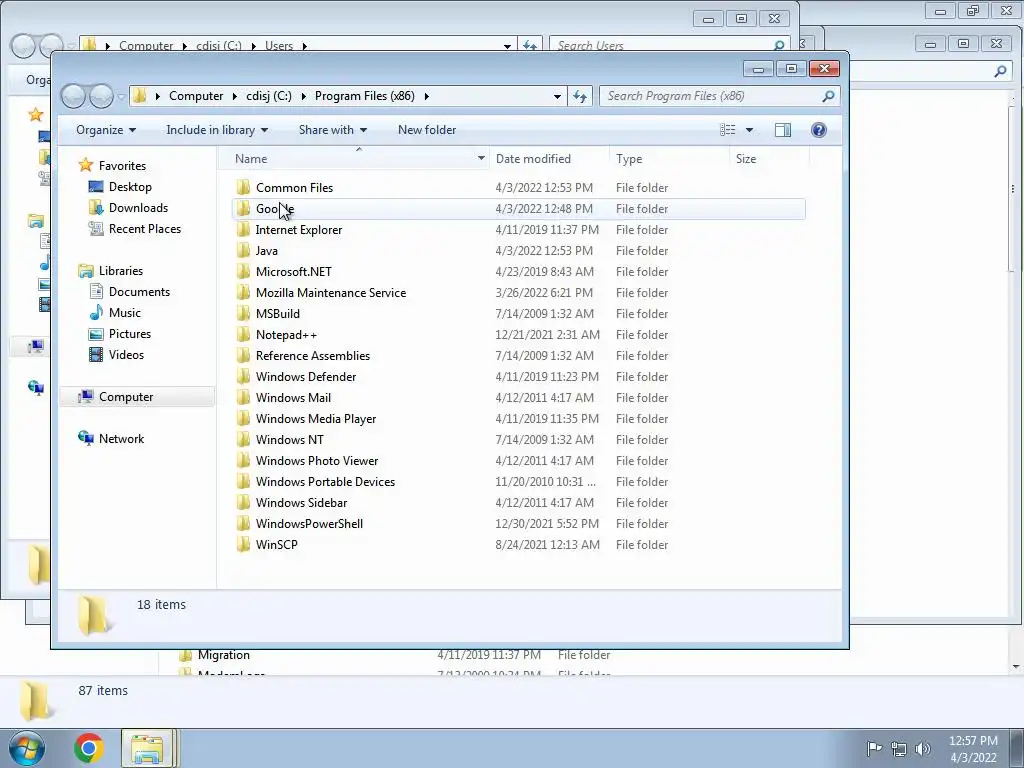Open the view options dropdown arrow
This screenshot has height=768, width=1024.
(749, 130)
